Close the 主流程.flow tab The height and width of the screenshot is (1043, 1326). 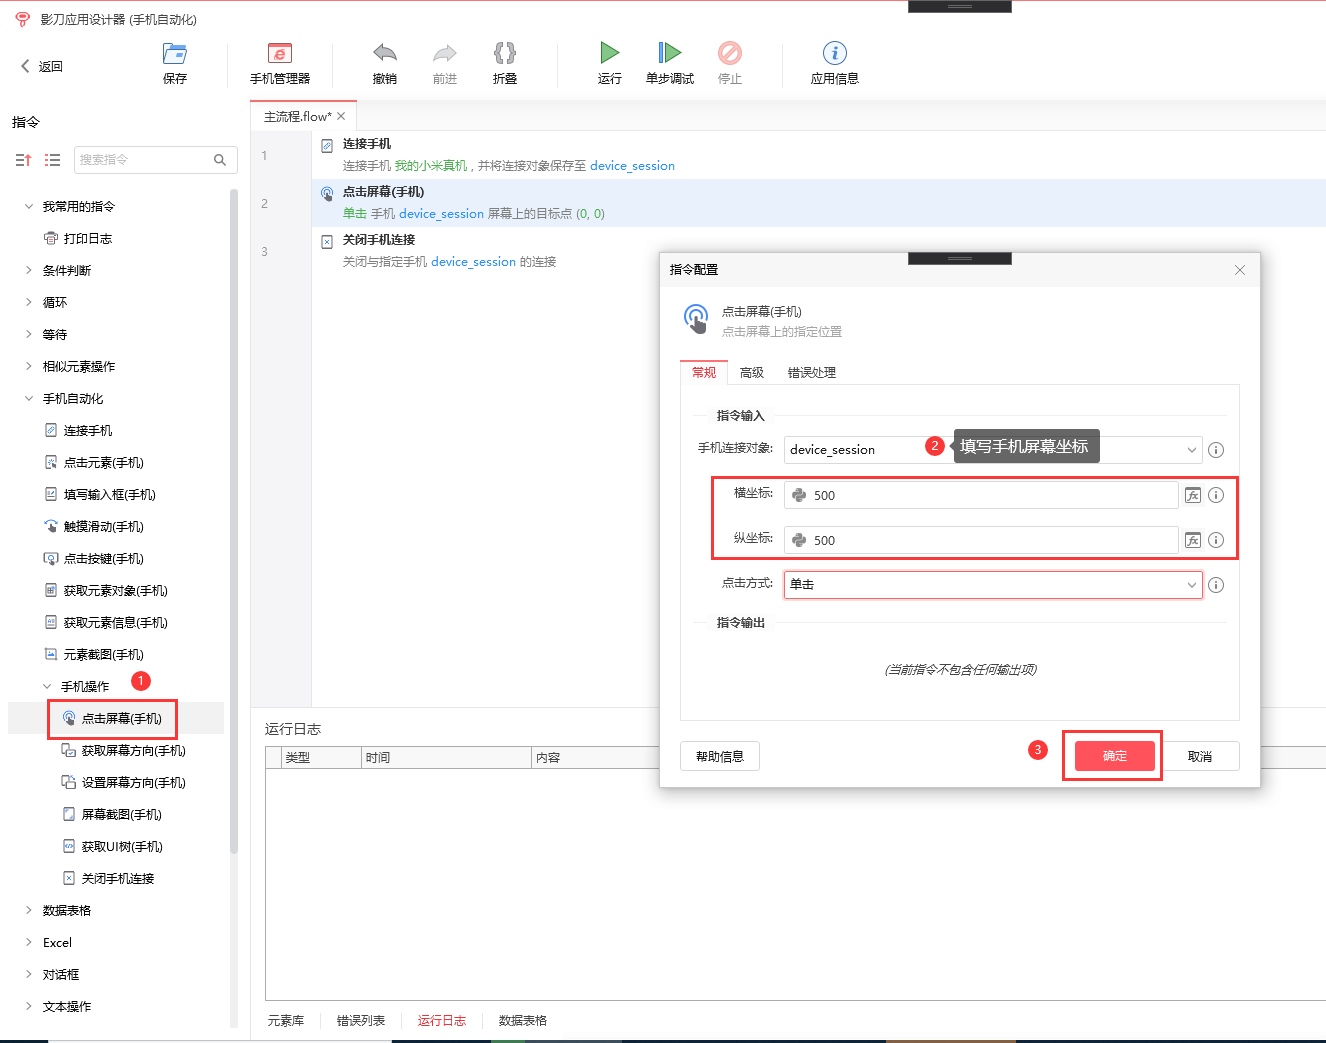pyautogui.click(x=341, y=116)
